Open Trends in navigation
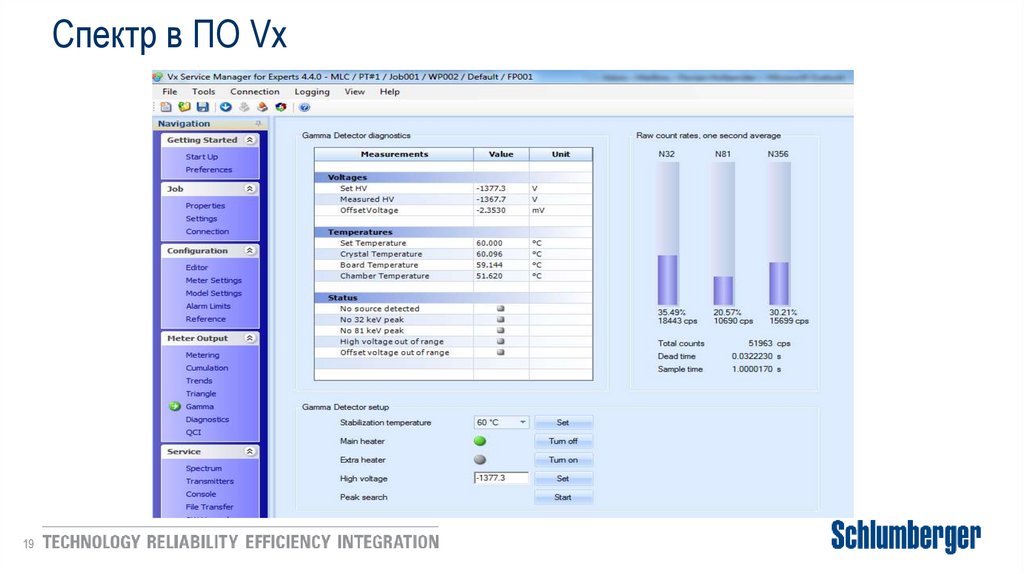The width and height of the screenshot is (1024, 574). pyautogui.click(x=199, y=381)
